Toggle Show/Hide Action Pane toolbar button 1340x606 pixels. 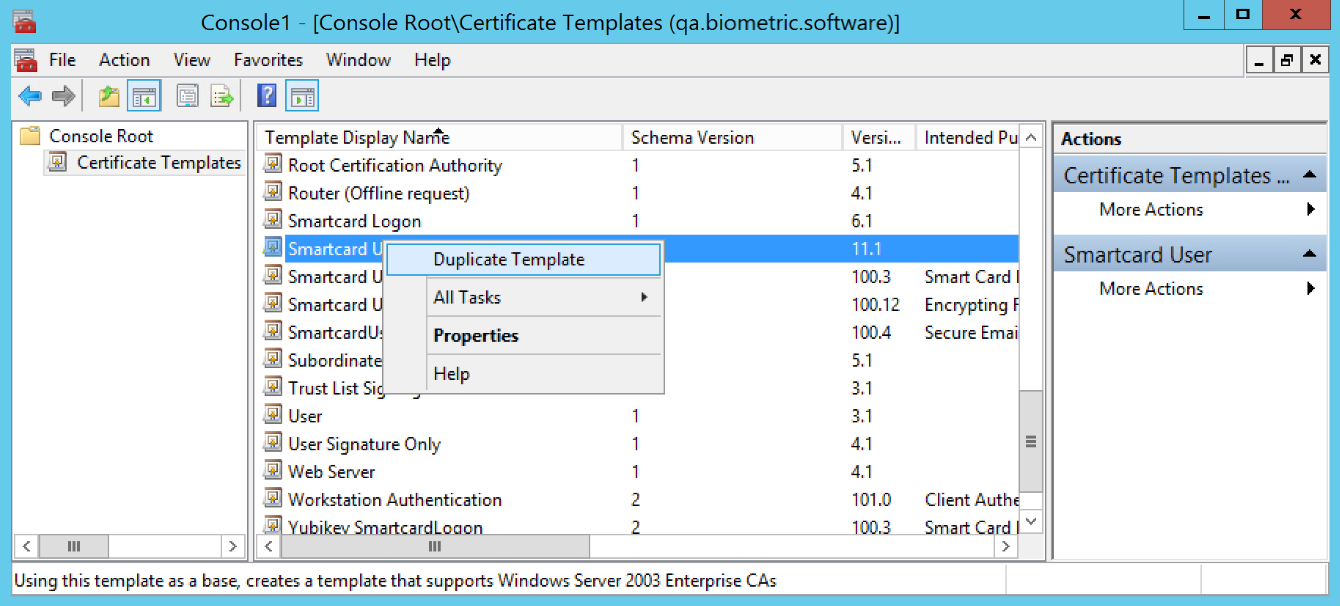click(302, 96)
